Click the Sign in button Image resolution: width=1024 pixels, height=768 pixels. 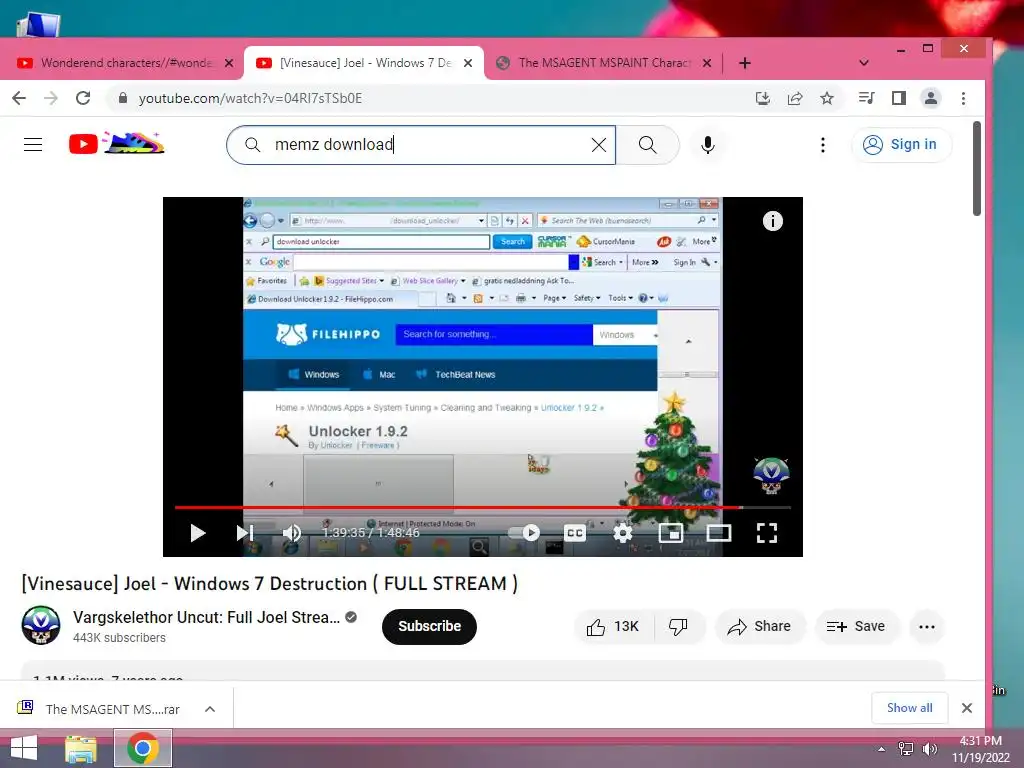coord(901,144)
